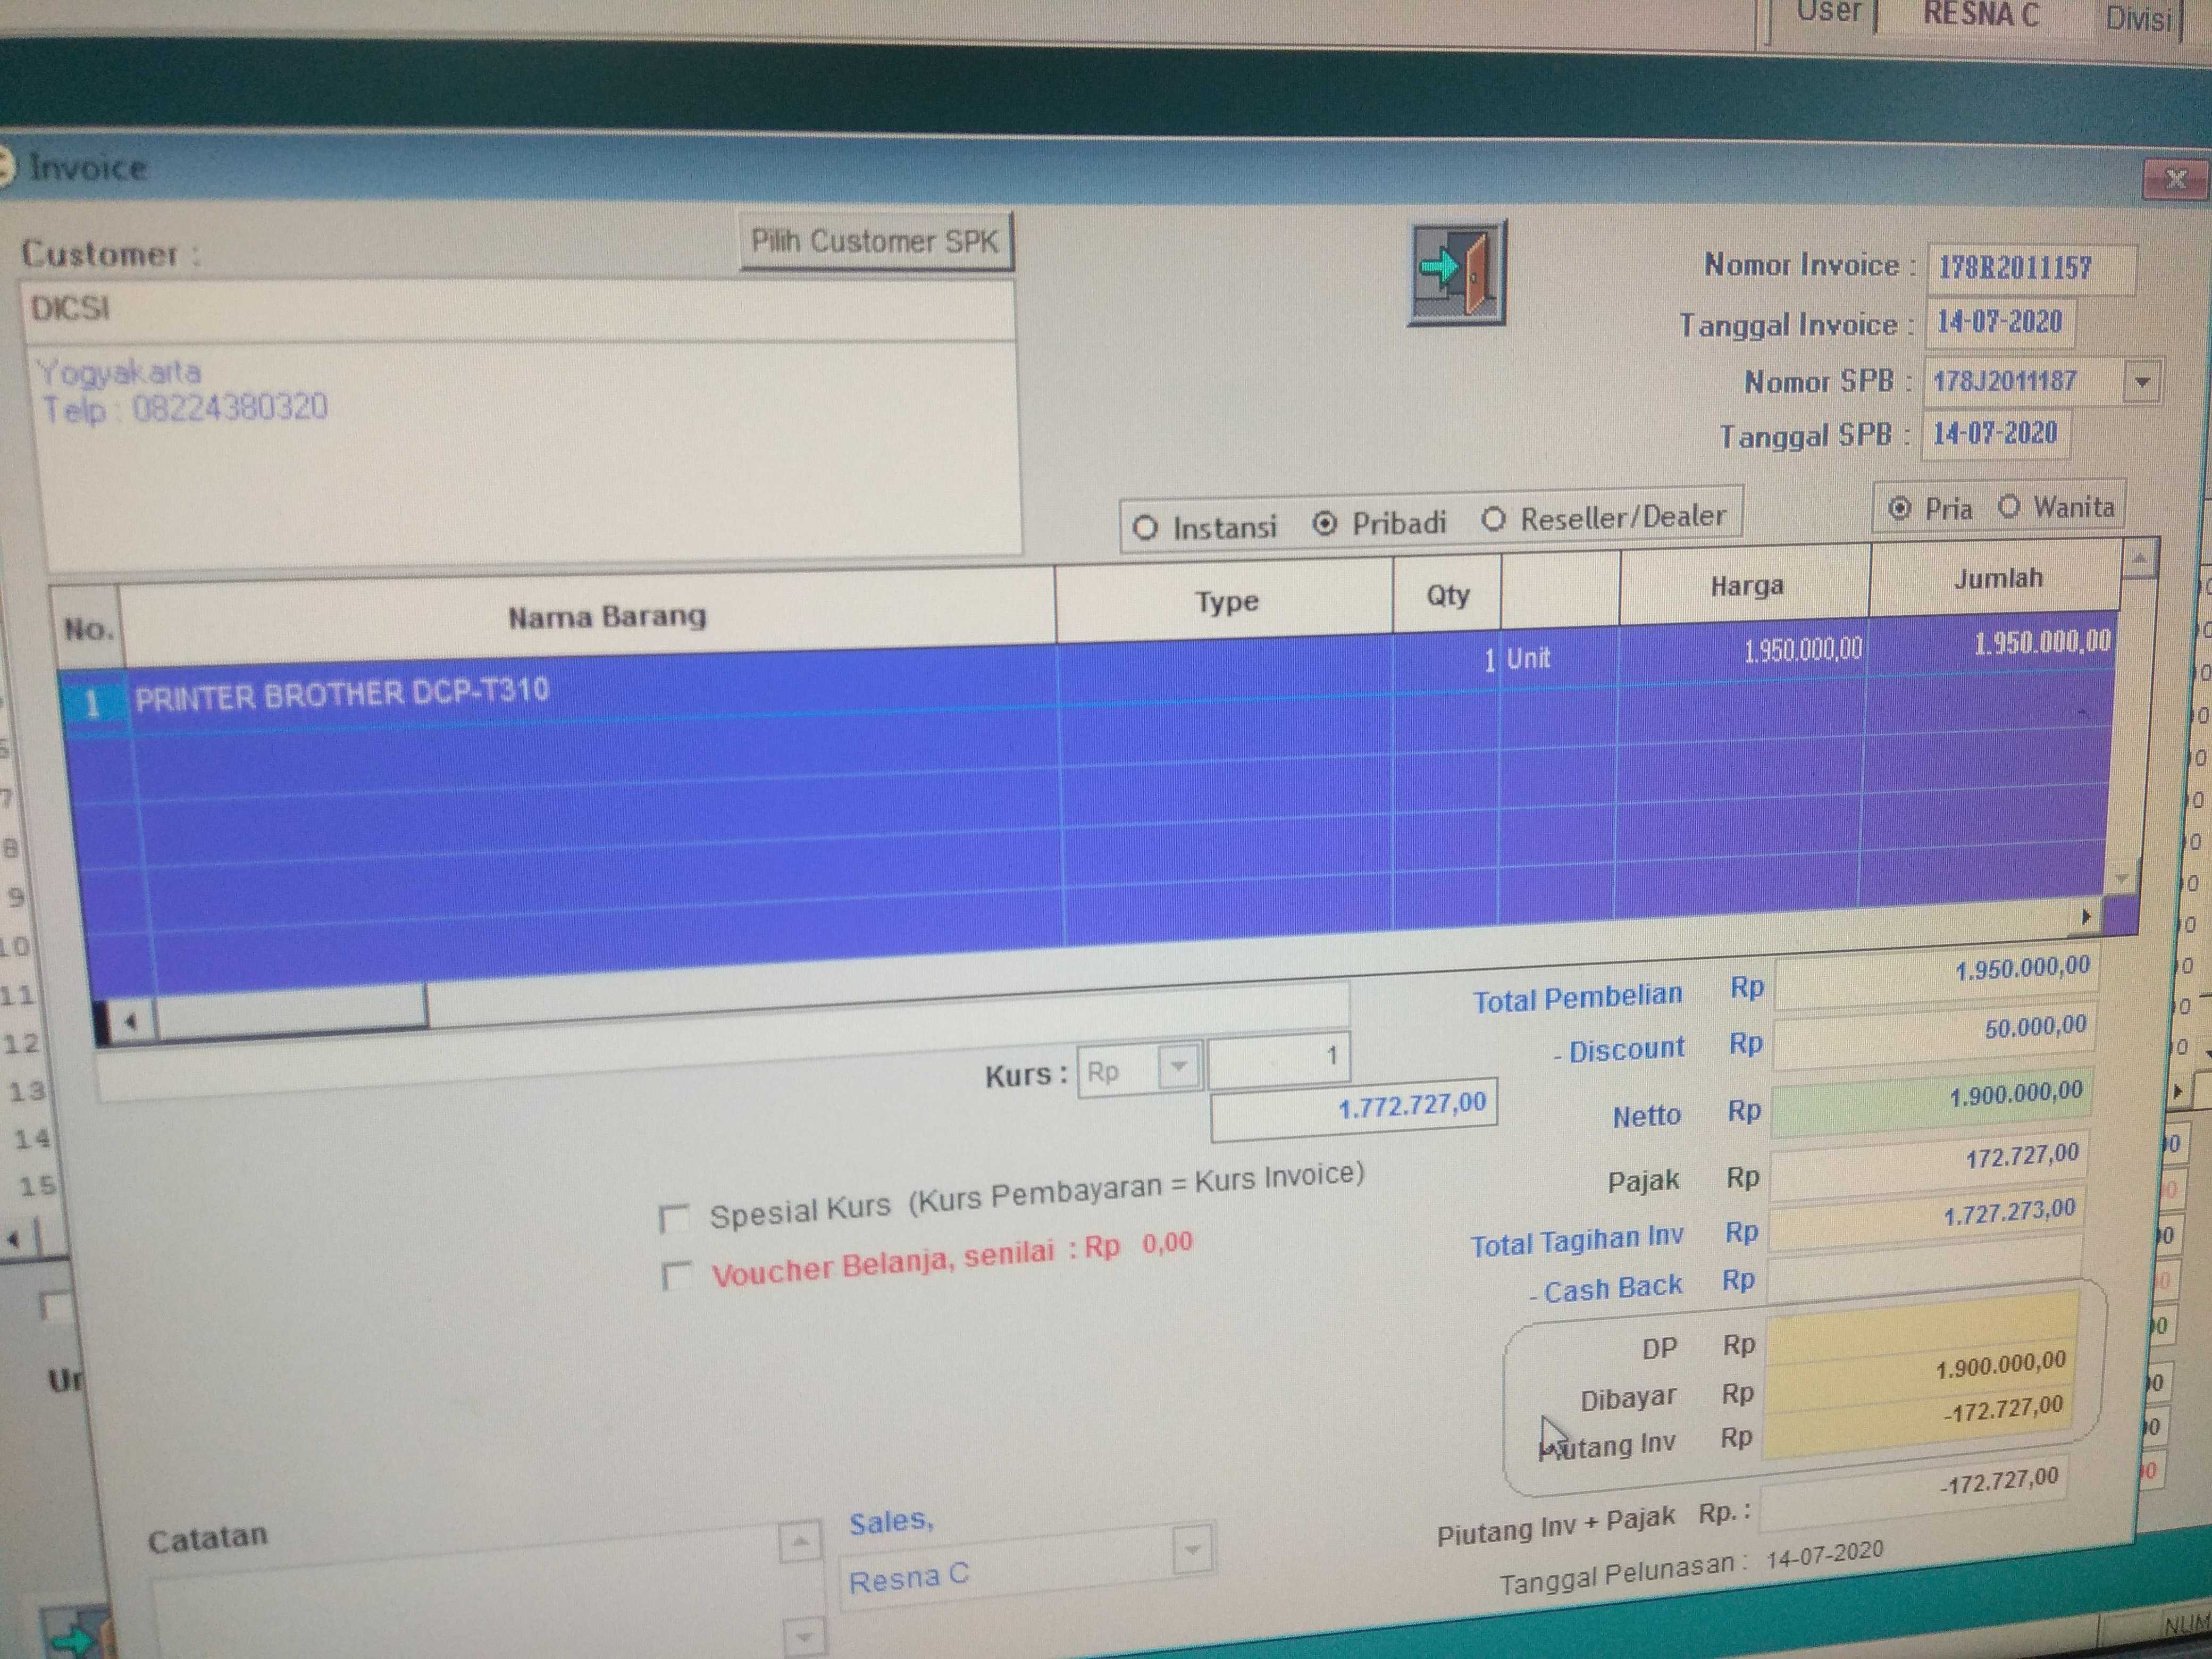The image size is (2212, 1659).
Task: Open the Nomor SPB dropdown
Action: (x=2142, y=382)
